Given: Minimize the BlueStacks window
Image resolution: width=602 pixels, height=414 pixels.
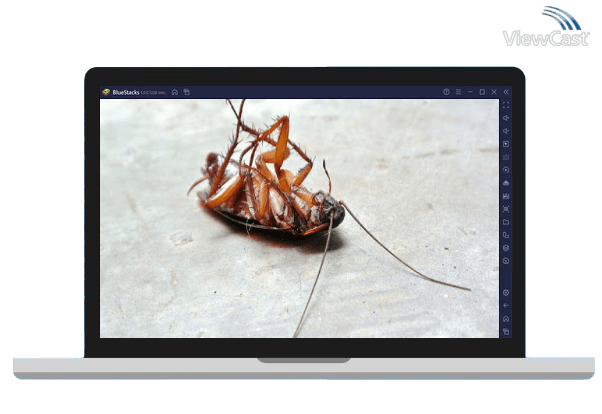Looking at the screenshot, I should tap(470, 92).
